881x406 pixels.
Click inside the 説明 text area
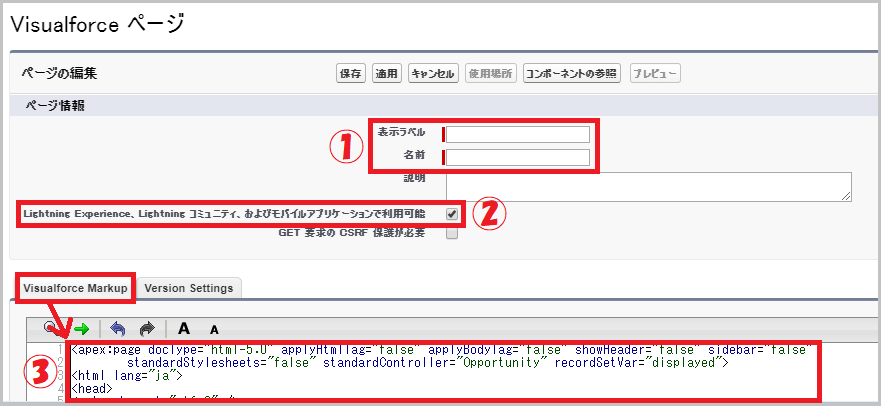tap(648, 186)
